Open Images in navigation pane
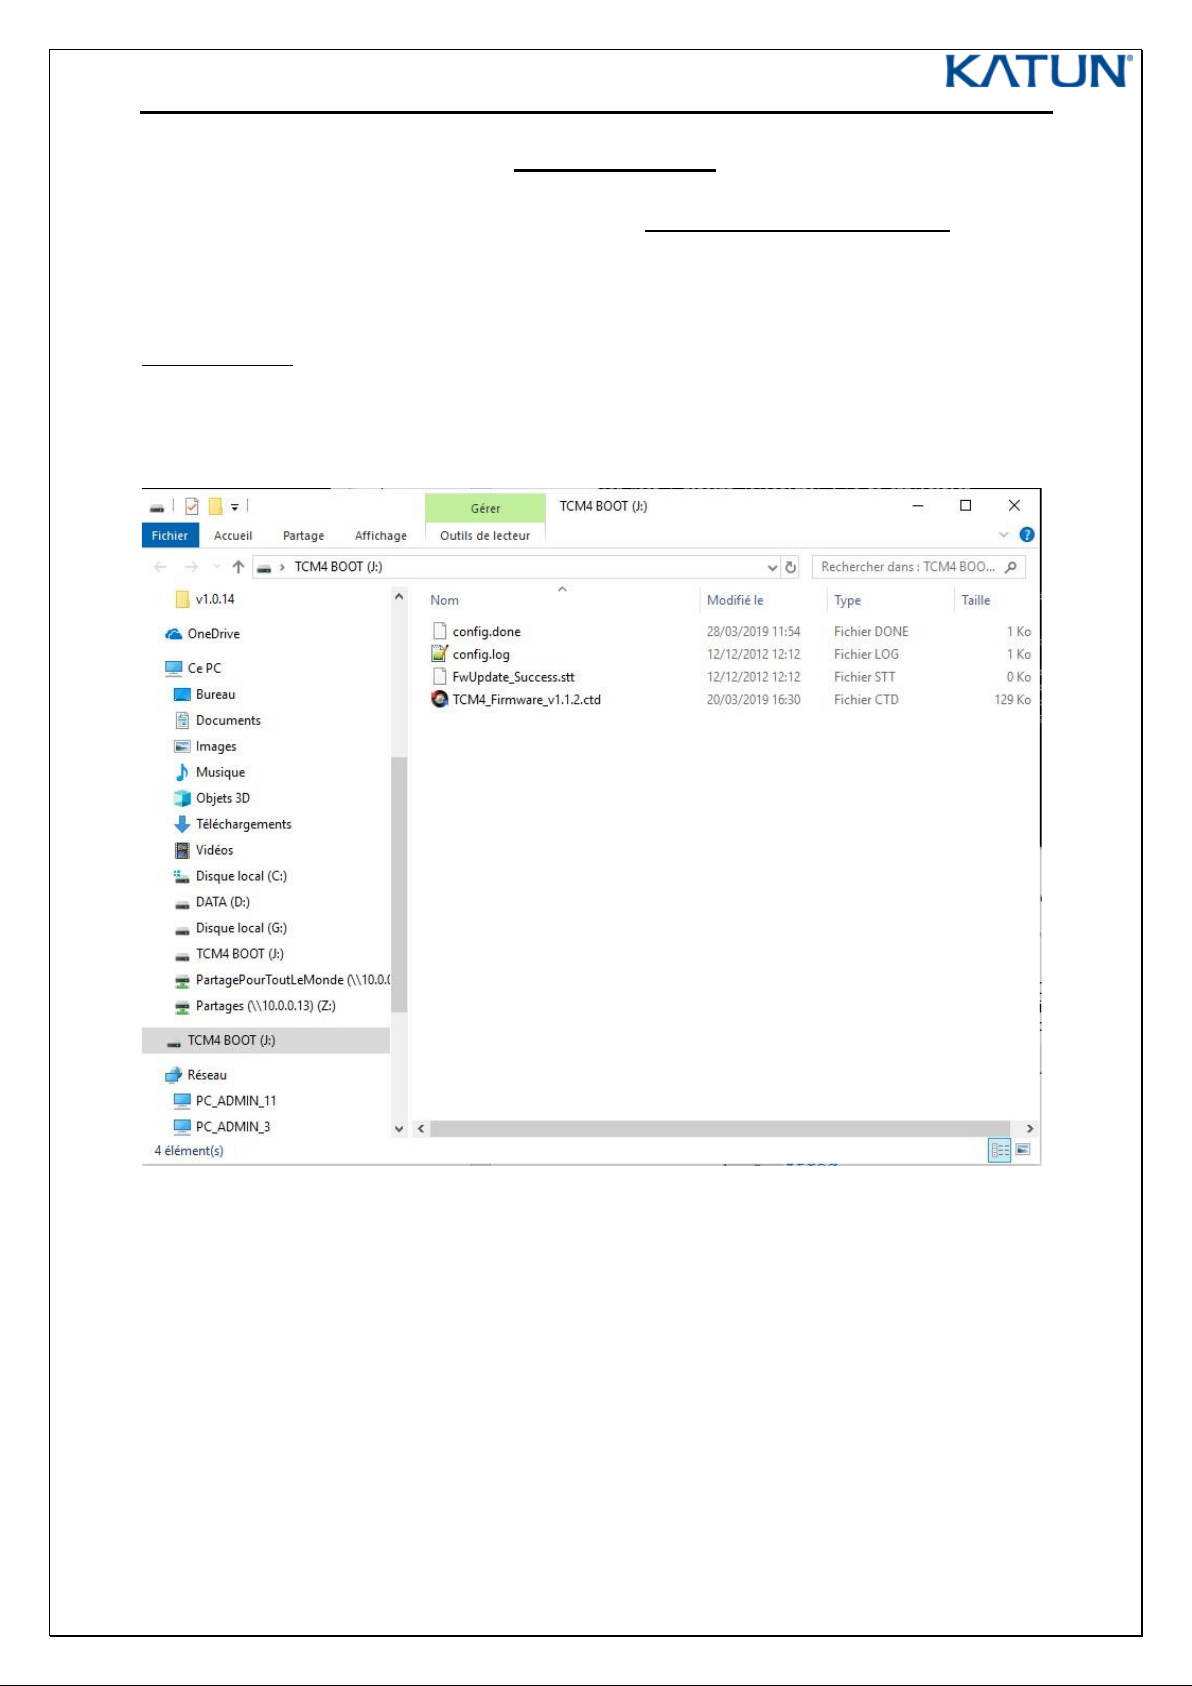Screen dimensions: 1192x1686 tap(216, 746)
